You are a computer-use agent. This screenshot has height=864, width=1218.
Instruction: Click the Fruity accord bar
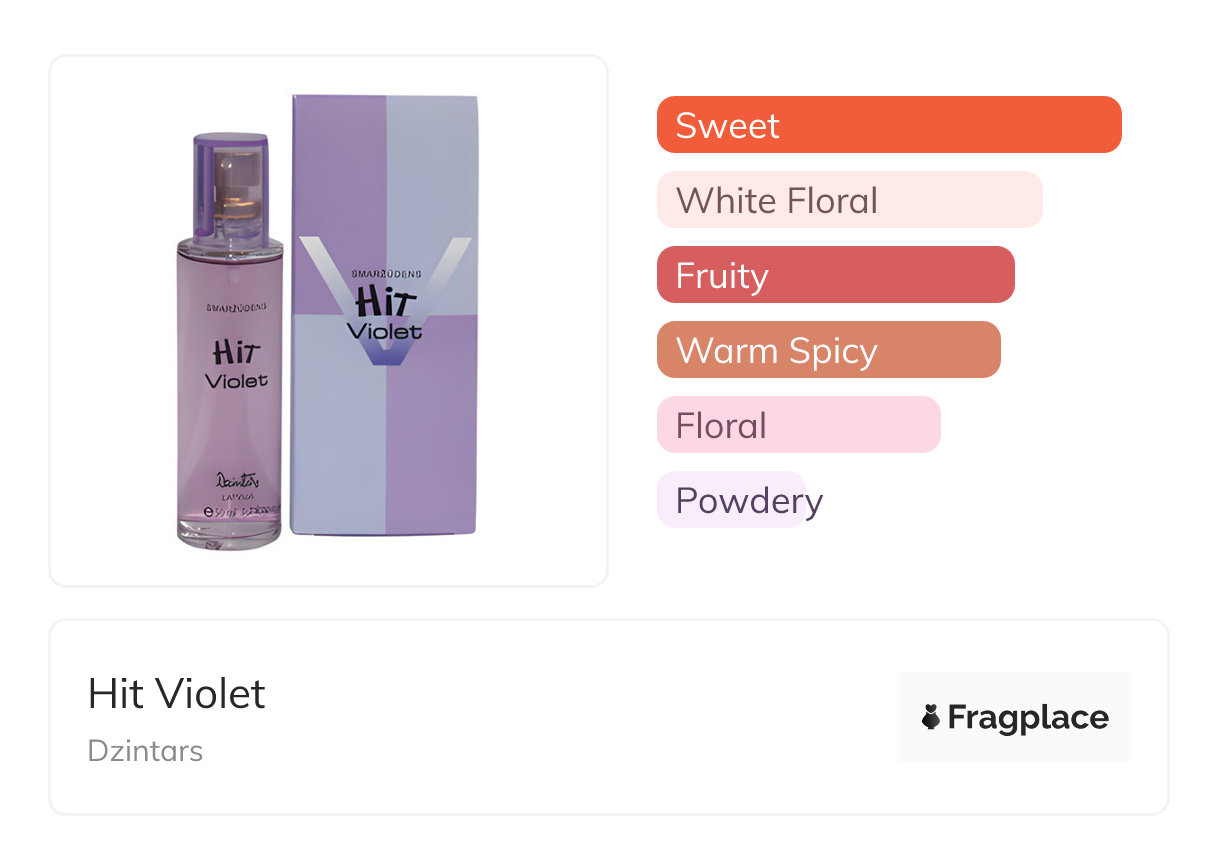835,275
